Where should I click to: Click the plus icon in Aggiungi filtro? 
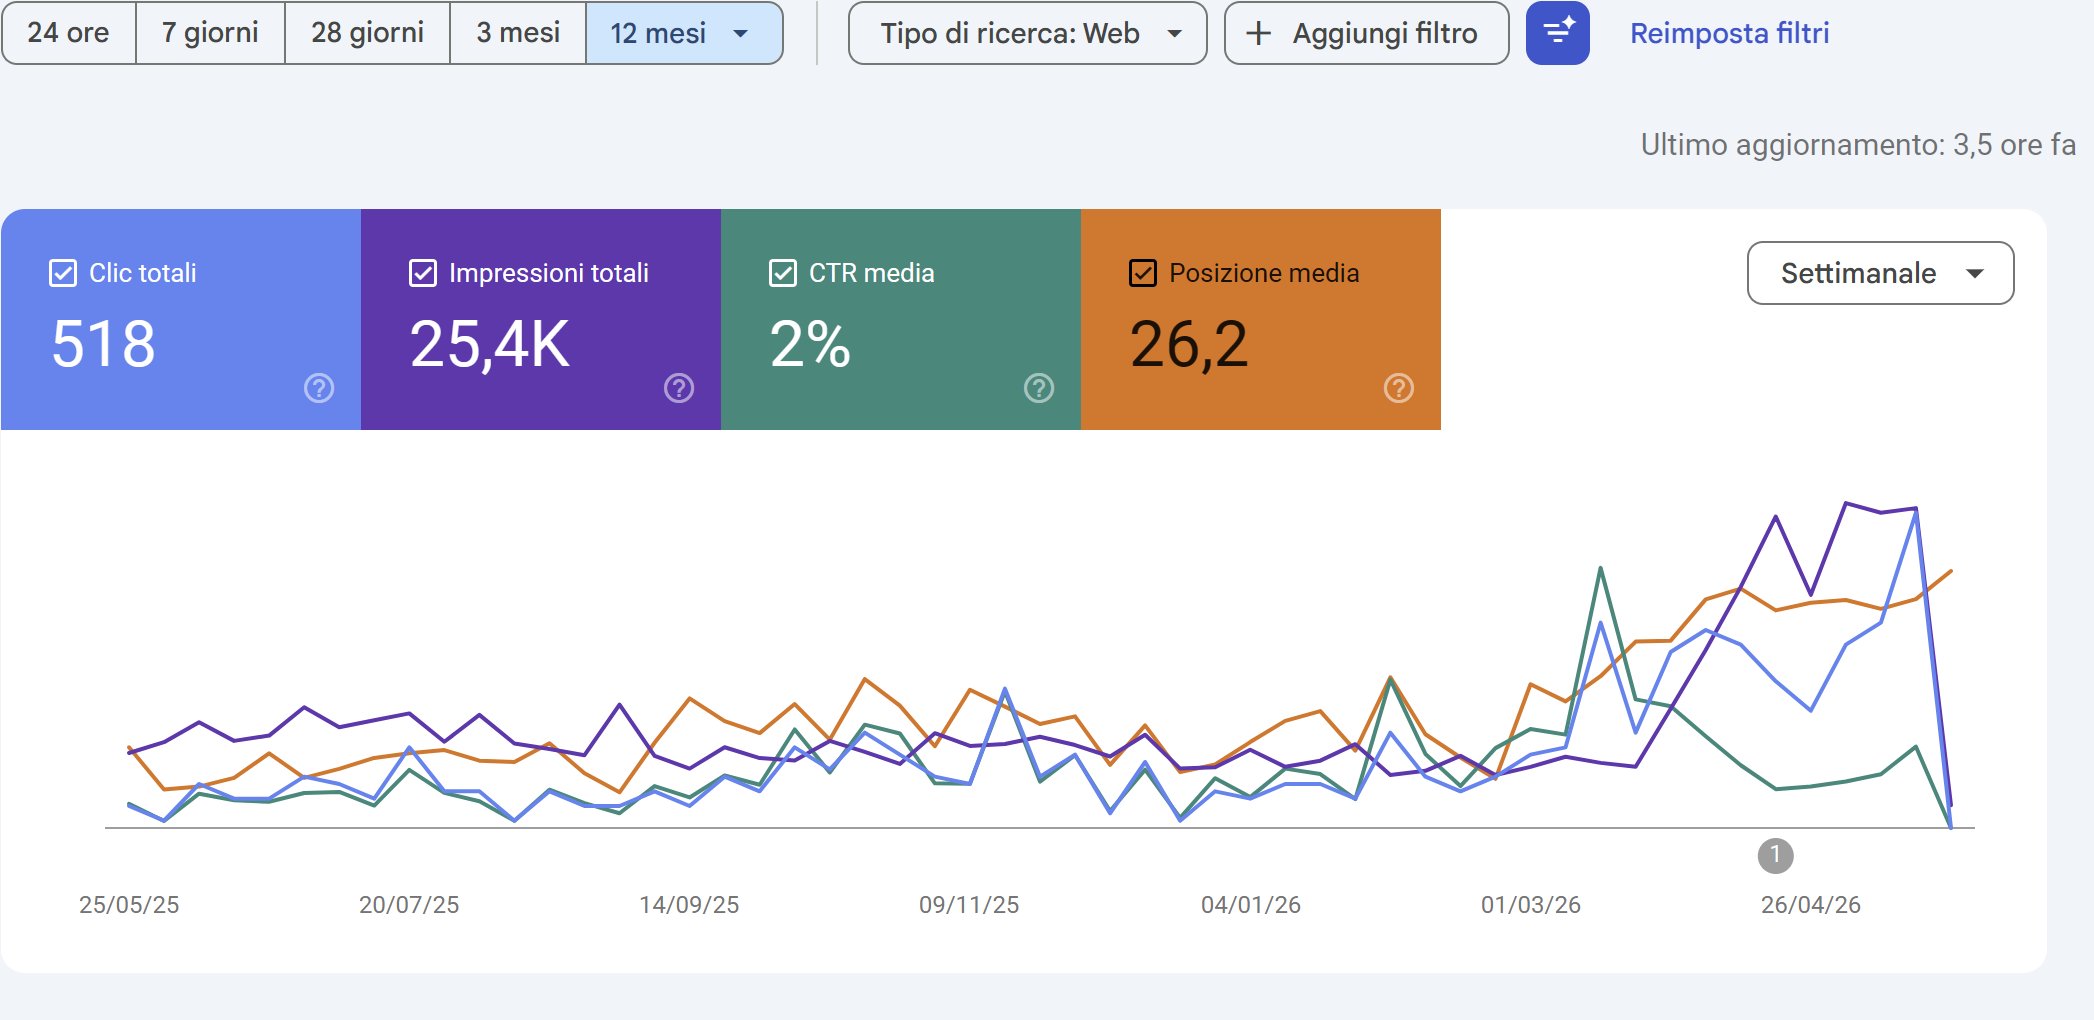click(1259, 33)
